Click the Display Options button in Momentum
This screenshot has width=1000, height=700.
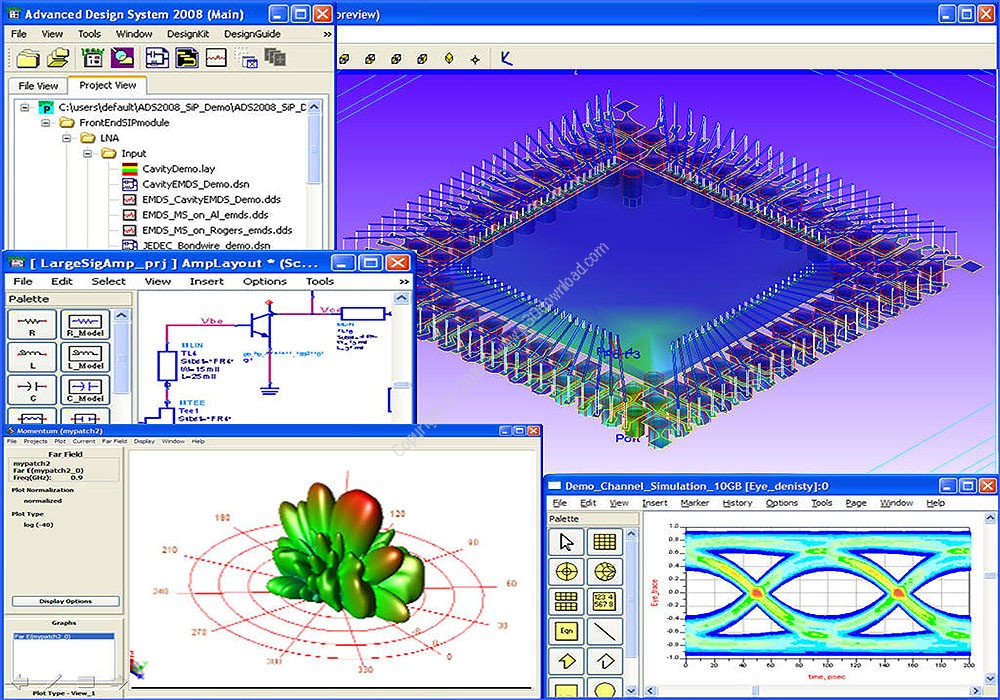point(65,601)
